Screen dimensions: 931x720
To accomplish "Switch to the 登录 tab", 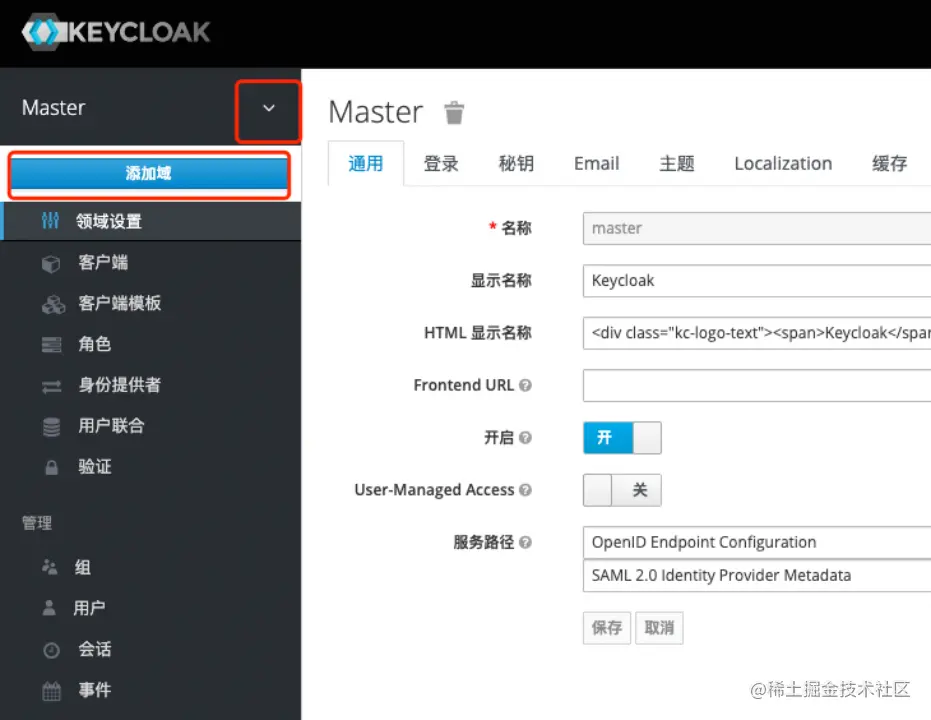I will (441, 163).
